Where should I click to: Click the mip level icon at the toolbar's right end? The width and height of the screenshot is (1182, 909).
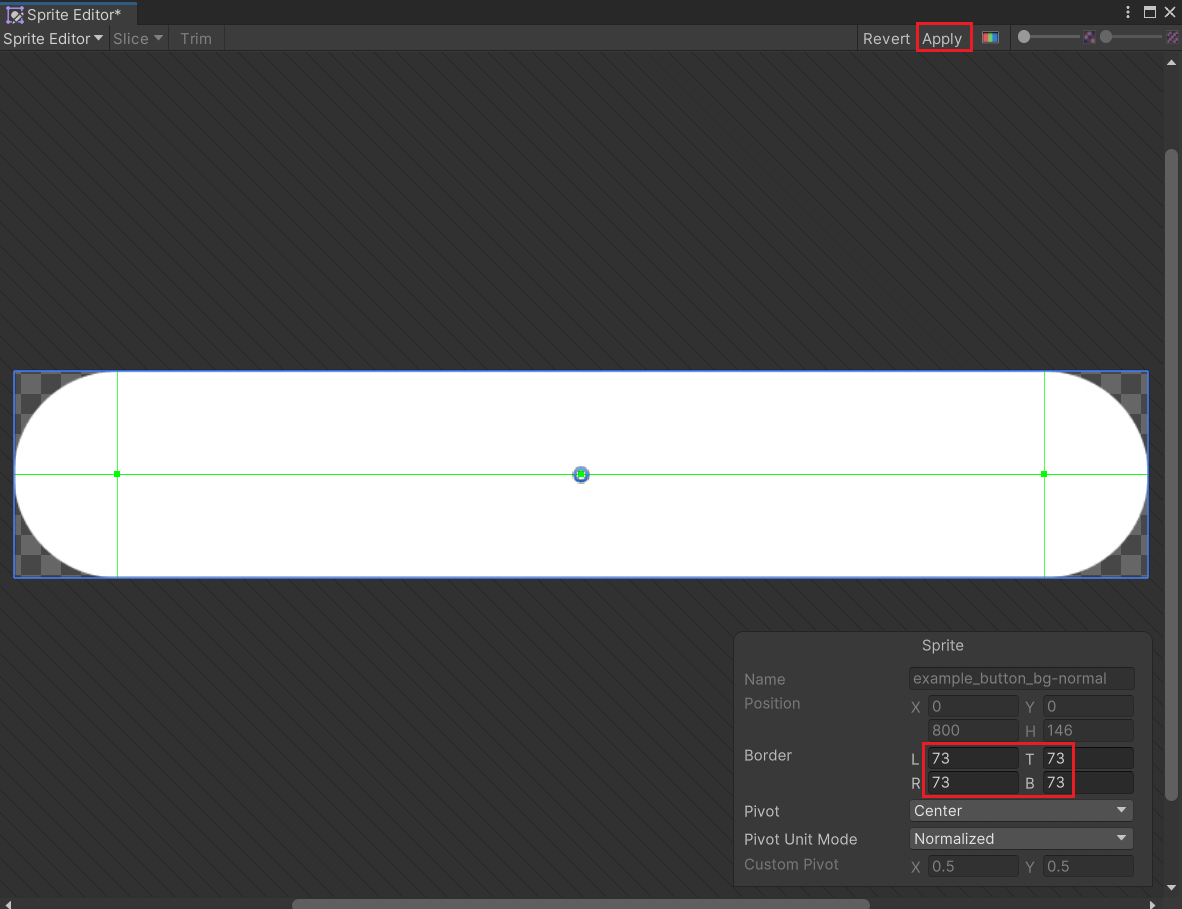point(1172,37)
